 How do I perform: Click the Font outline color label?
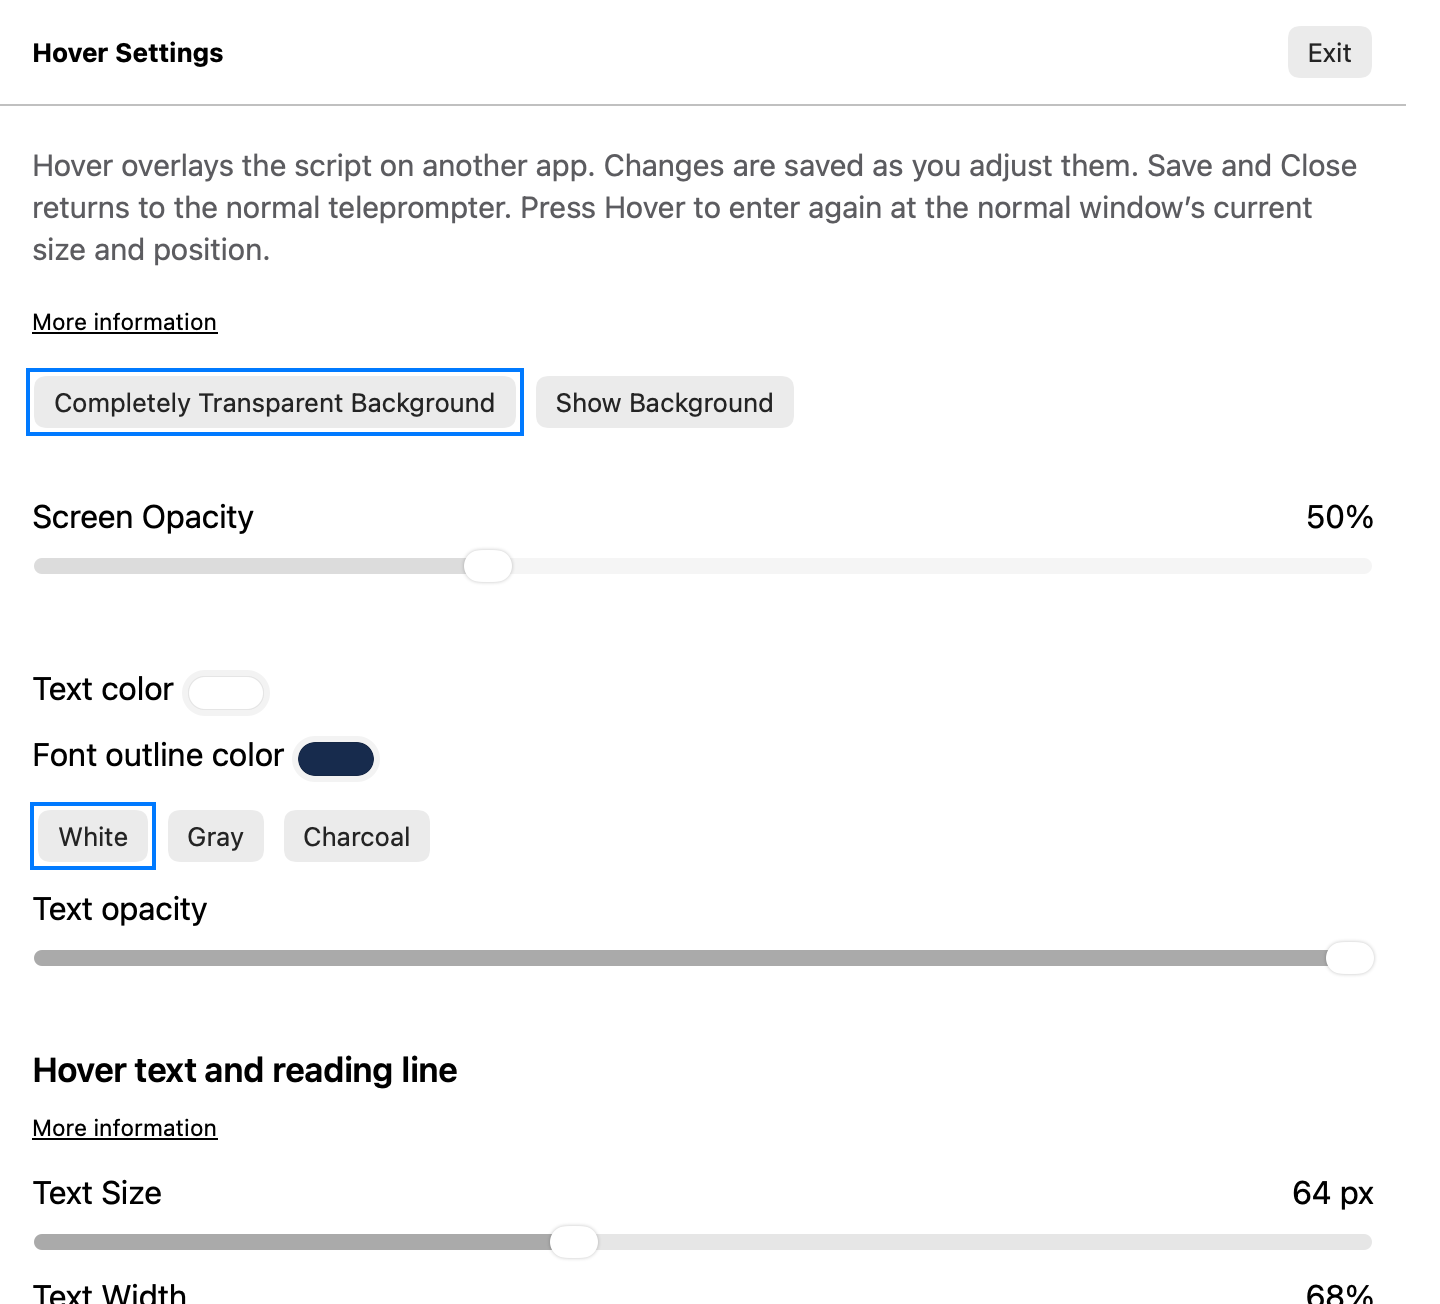pyautogui.click(x=158, y=755)
